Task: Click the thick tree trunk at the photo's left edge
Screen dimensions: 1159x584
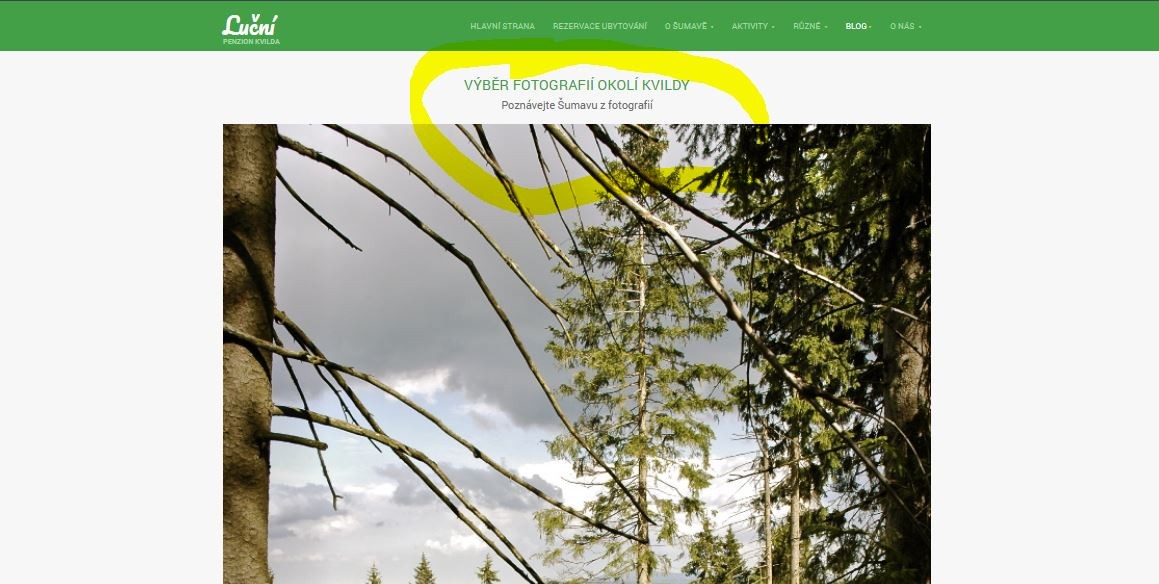Action: click(249, 354)
